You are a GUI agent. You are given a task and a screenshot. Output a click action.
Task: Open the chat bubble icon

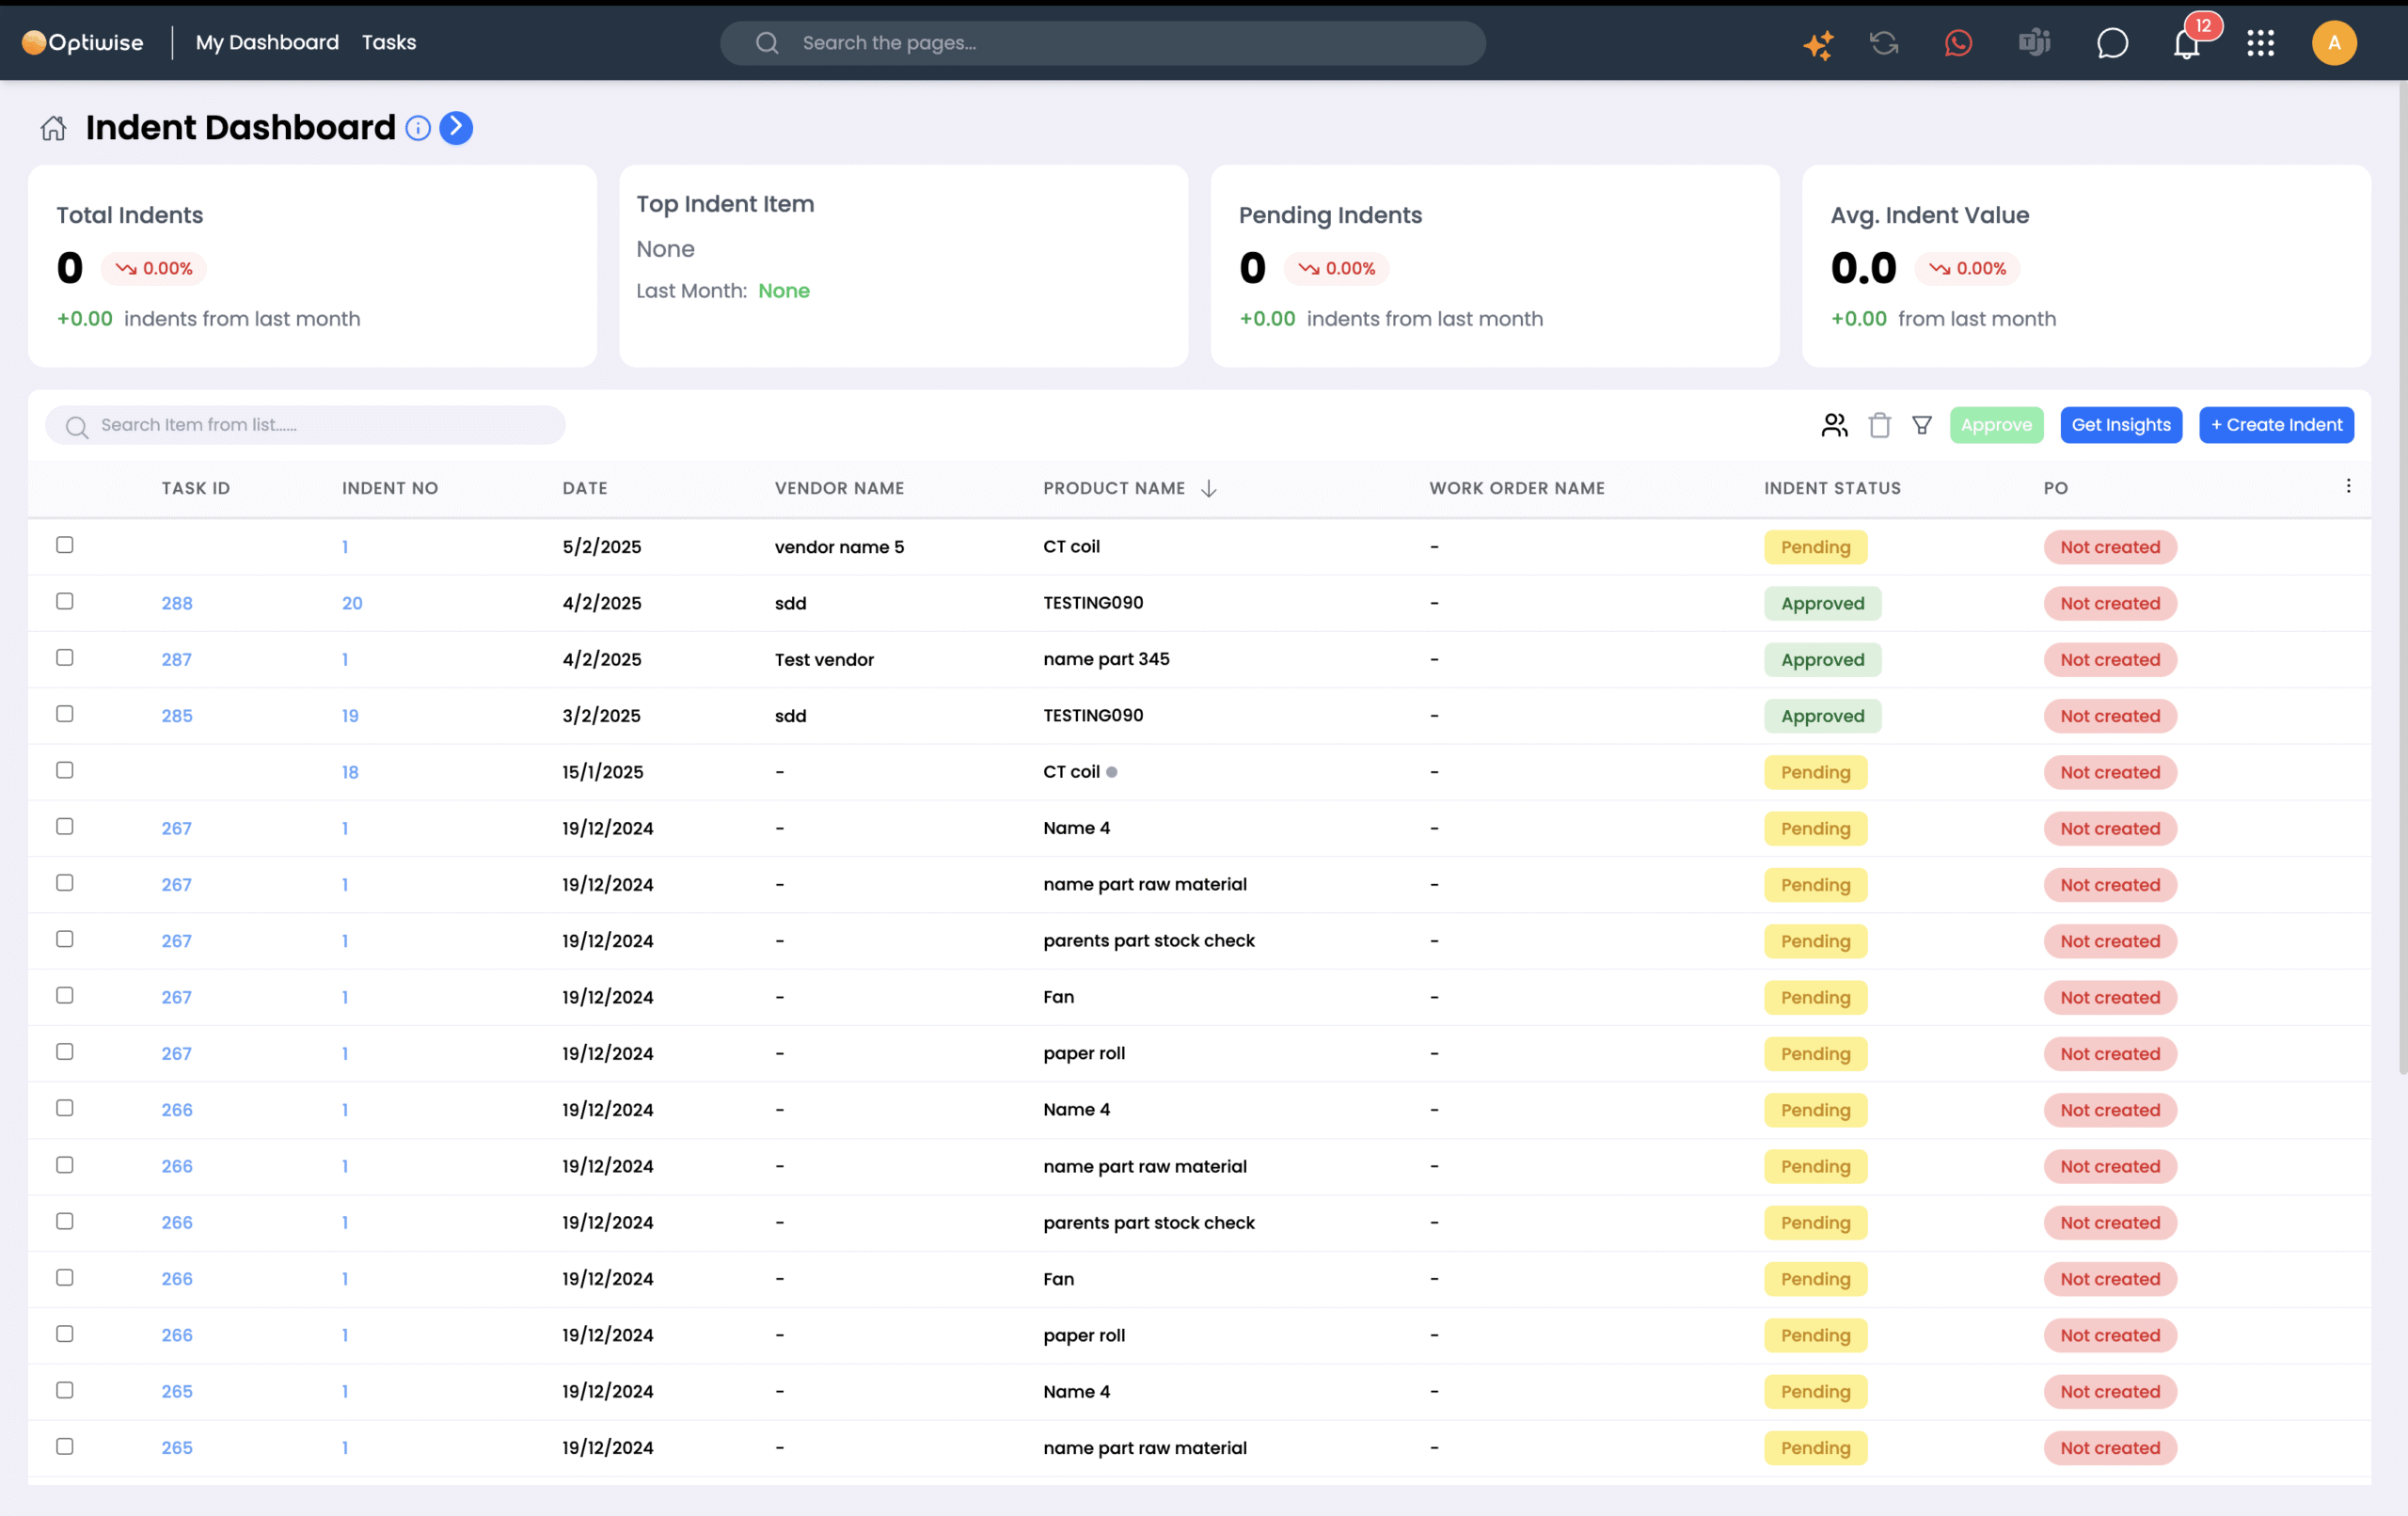point(2111,43)
